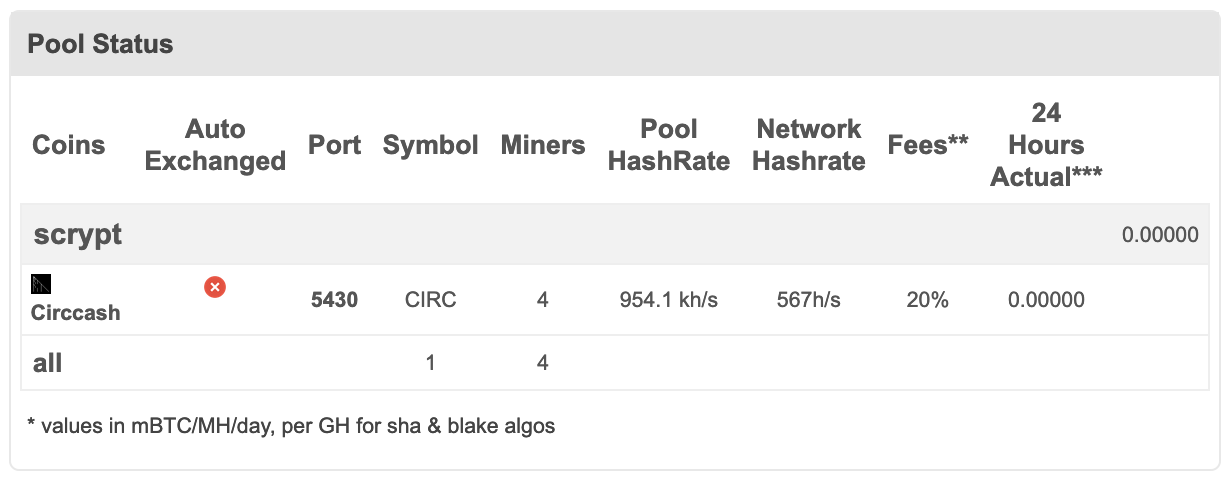1232x484 pixels.
Task: Sort table by Miners header
Action: click(x=543, y=145)
